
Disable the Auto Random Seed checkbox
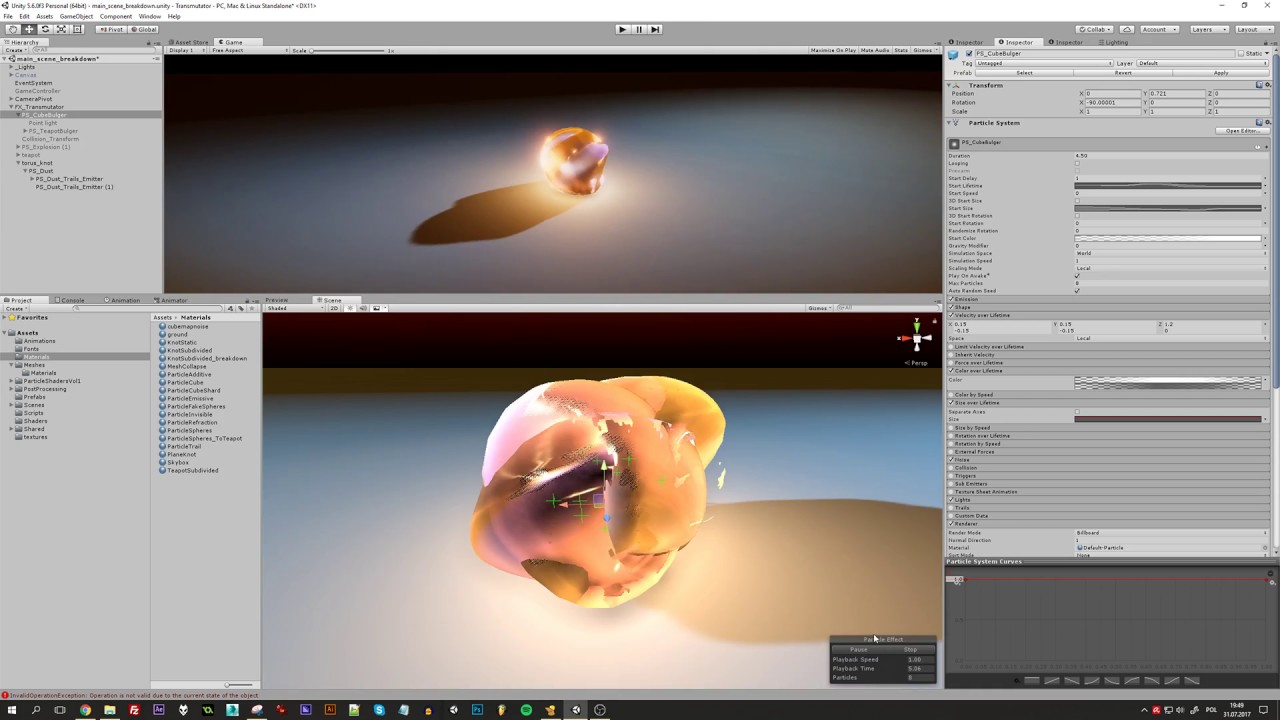point(1077,291)
